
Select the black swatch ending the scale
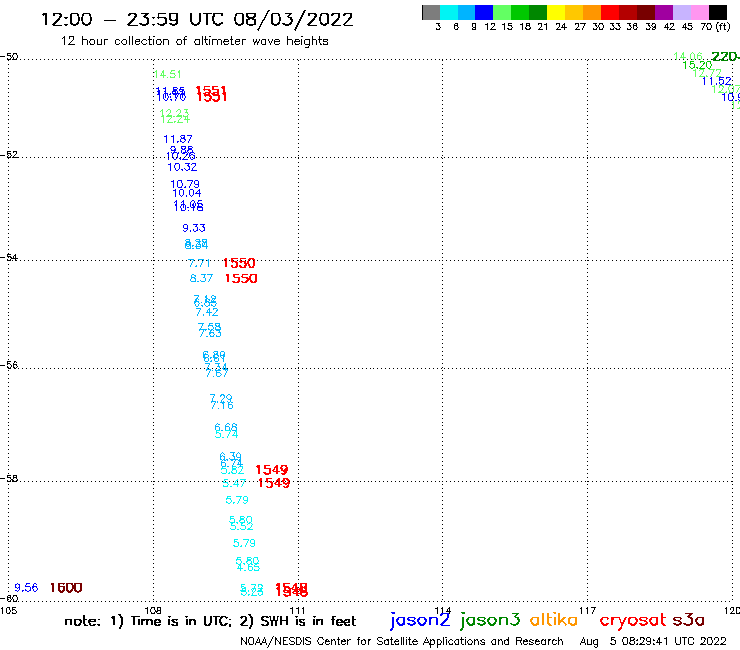[718, 12]
